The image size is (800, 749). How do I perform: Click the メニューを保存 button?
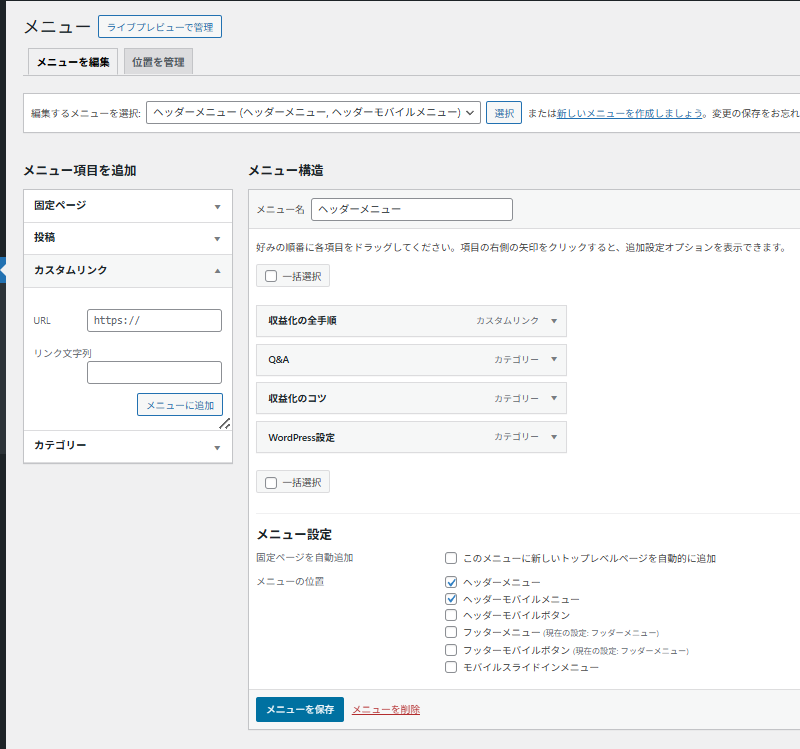point(300,709)
